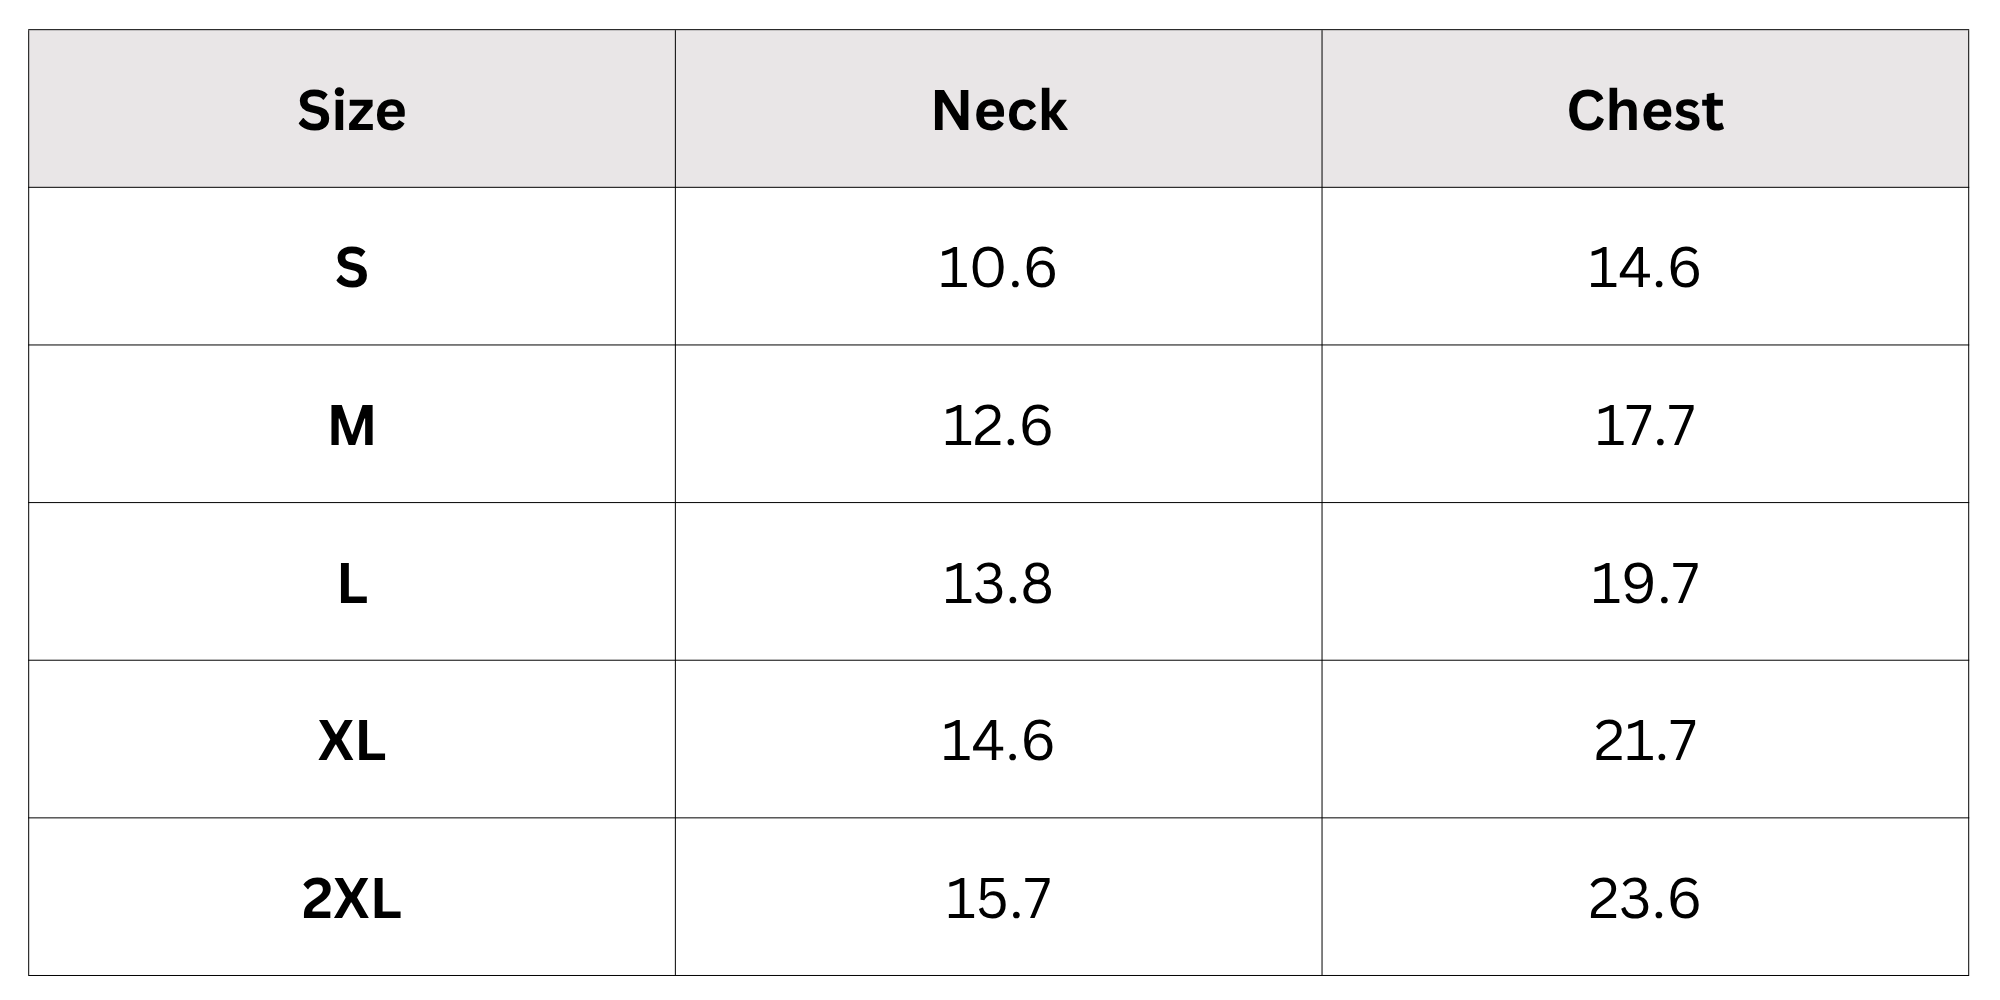The width and height of the screenshot is (2000, 1000).
Task: Click neck value 10.6 for size S
Action: click(997, 268)
